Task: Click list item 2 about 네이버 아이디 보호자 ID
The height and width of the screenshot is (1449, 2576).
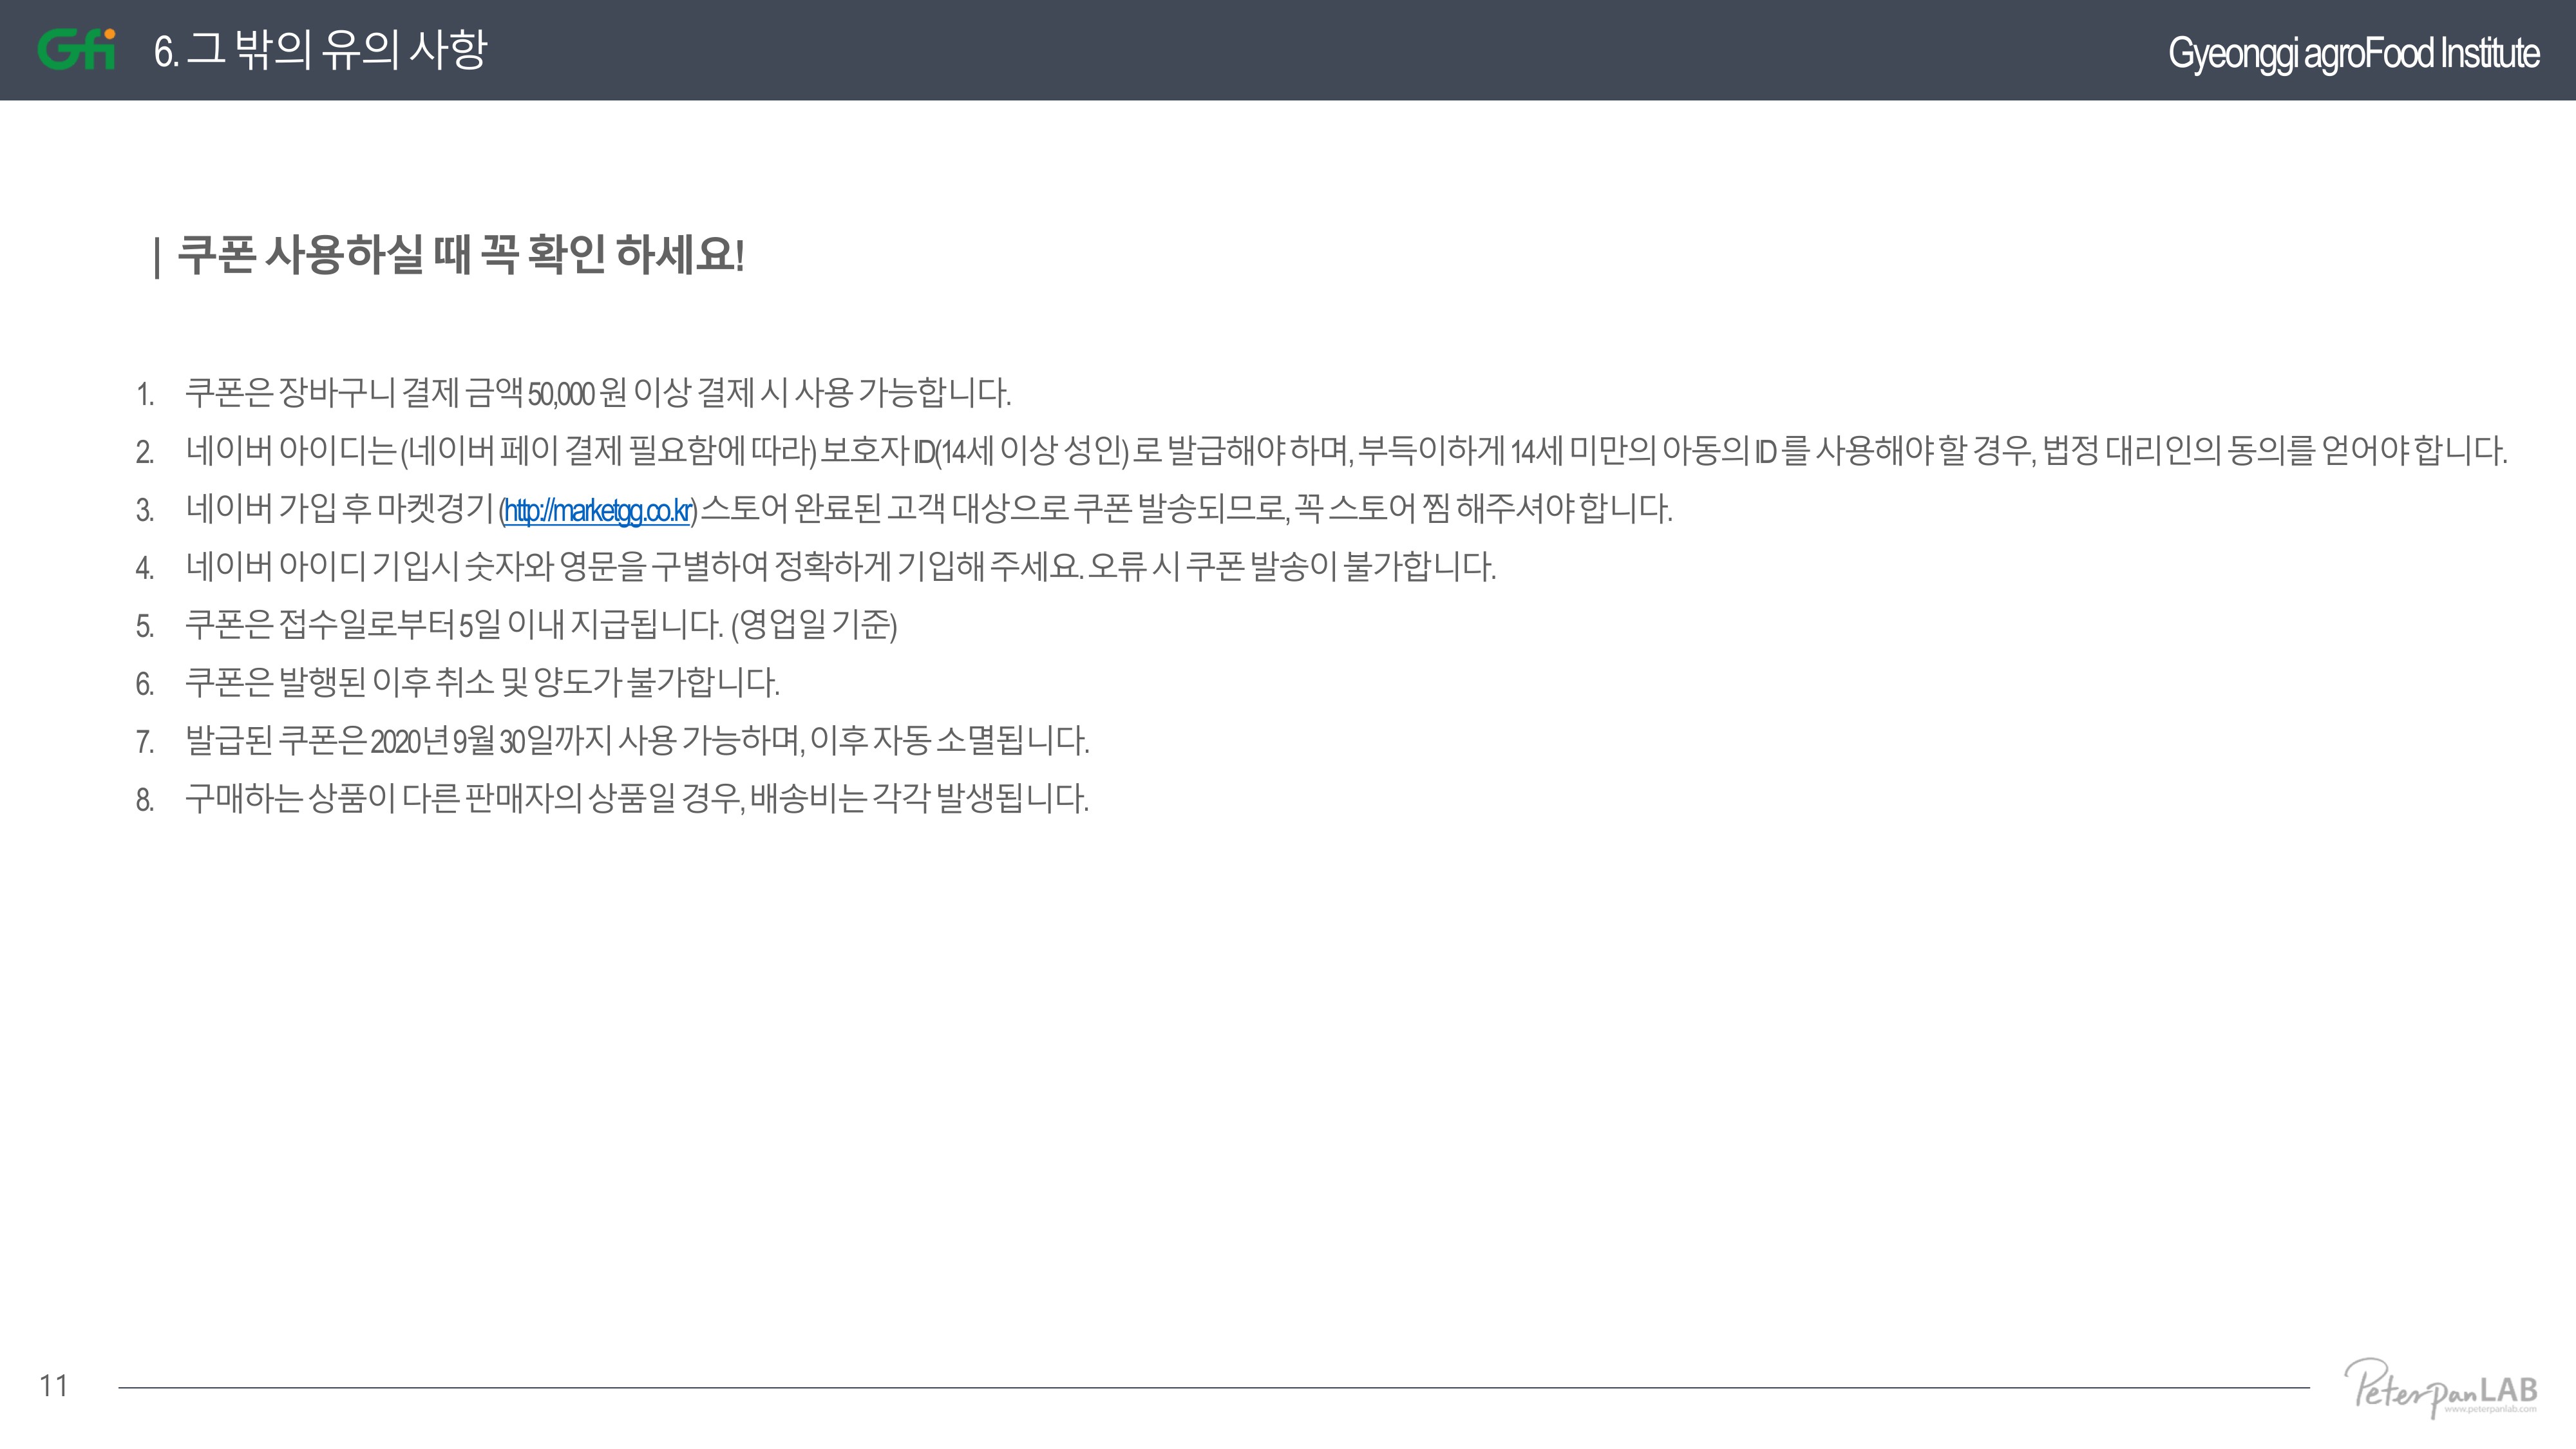Action: pos(1322,450)
